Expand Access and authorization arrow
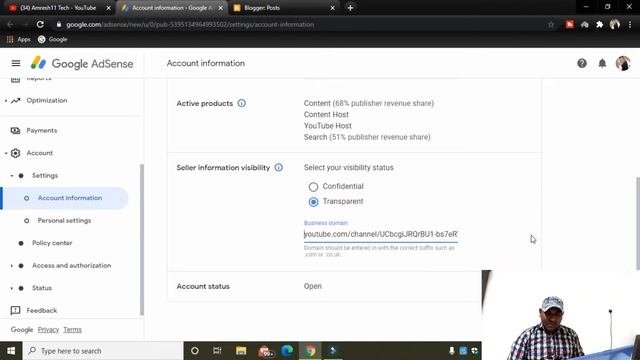Image resolution: width=640 pixels, height=360 pixels. click(11, 265)
